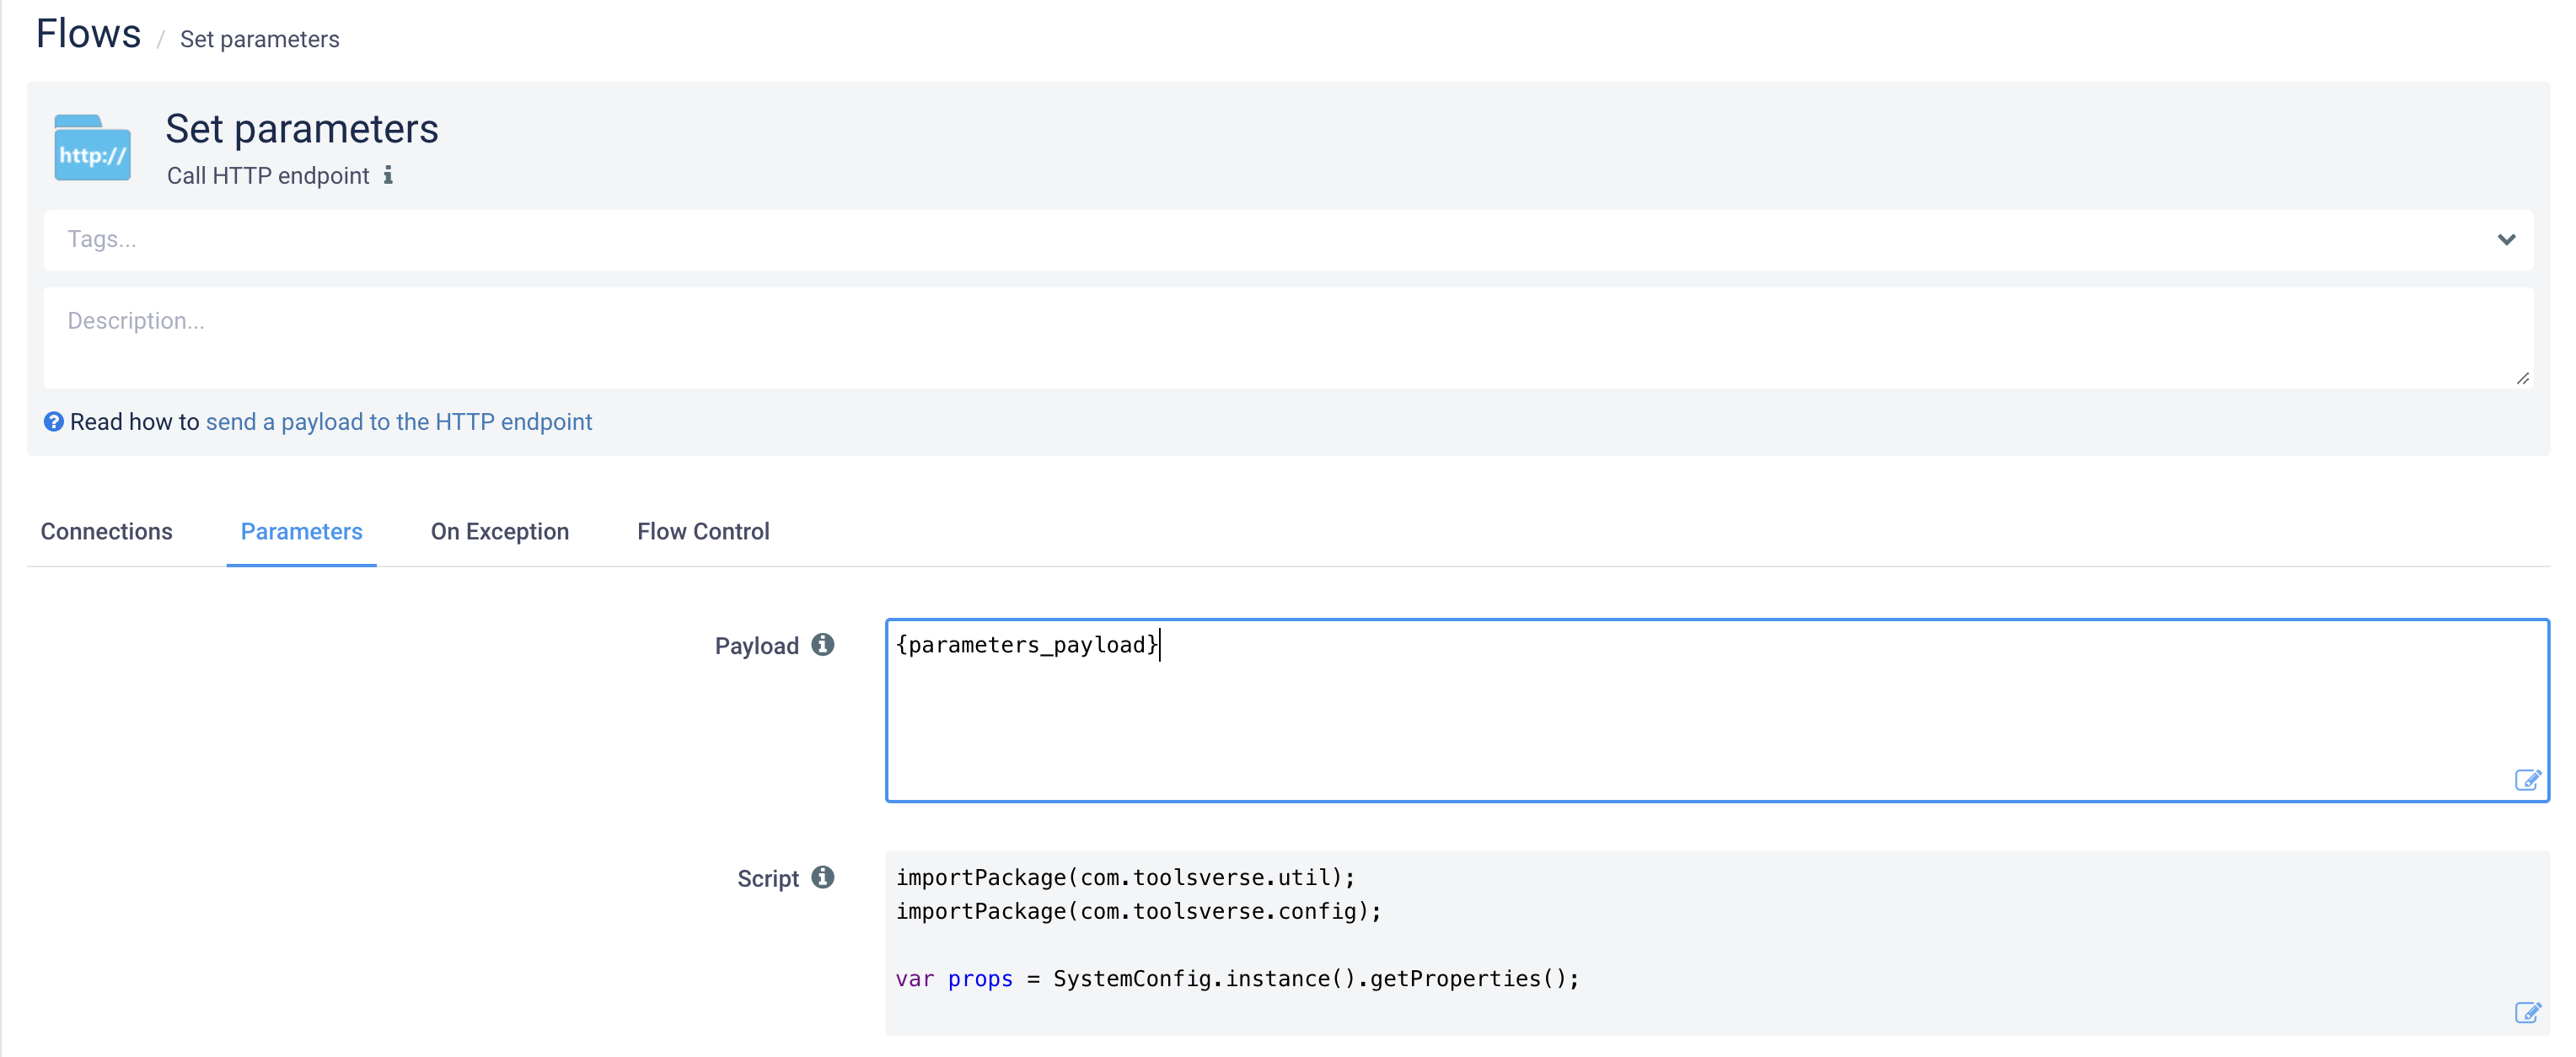Viewport: 2576px width, 1057px height.
Task: Go to the Flow Control tab
Action: click(703, 532)
